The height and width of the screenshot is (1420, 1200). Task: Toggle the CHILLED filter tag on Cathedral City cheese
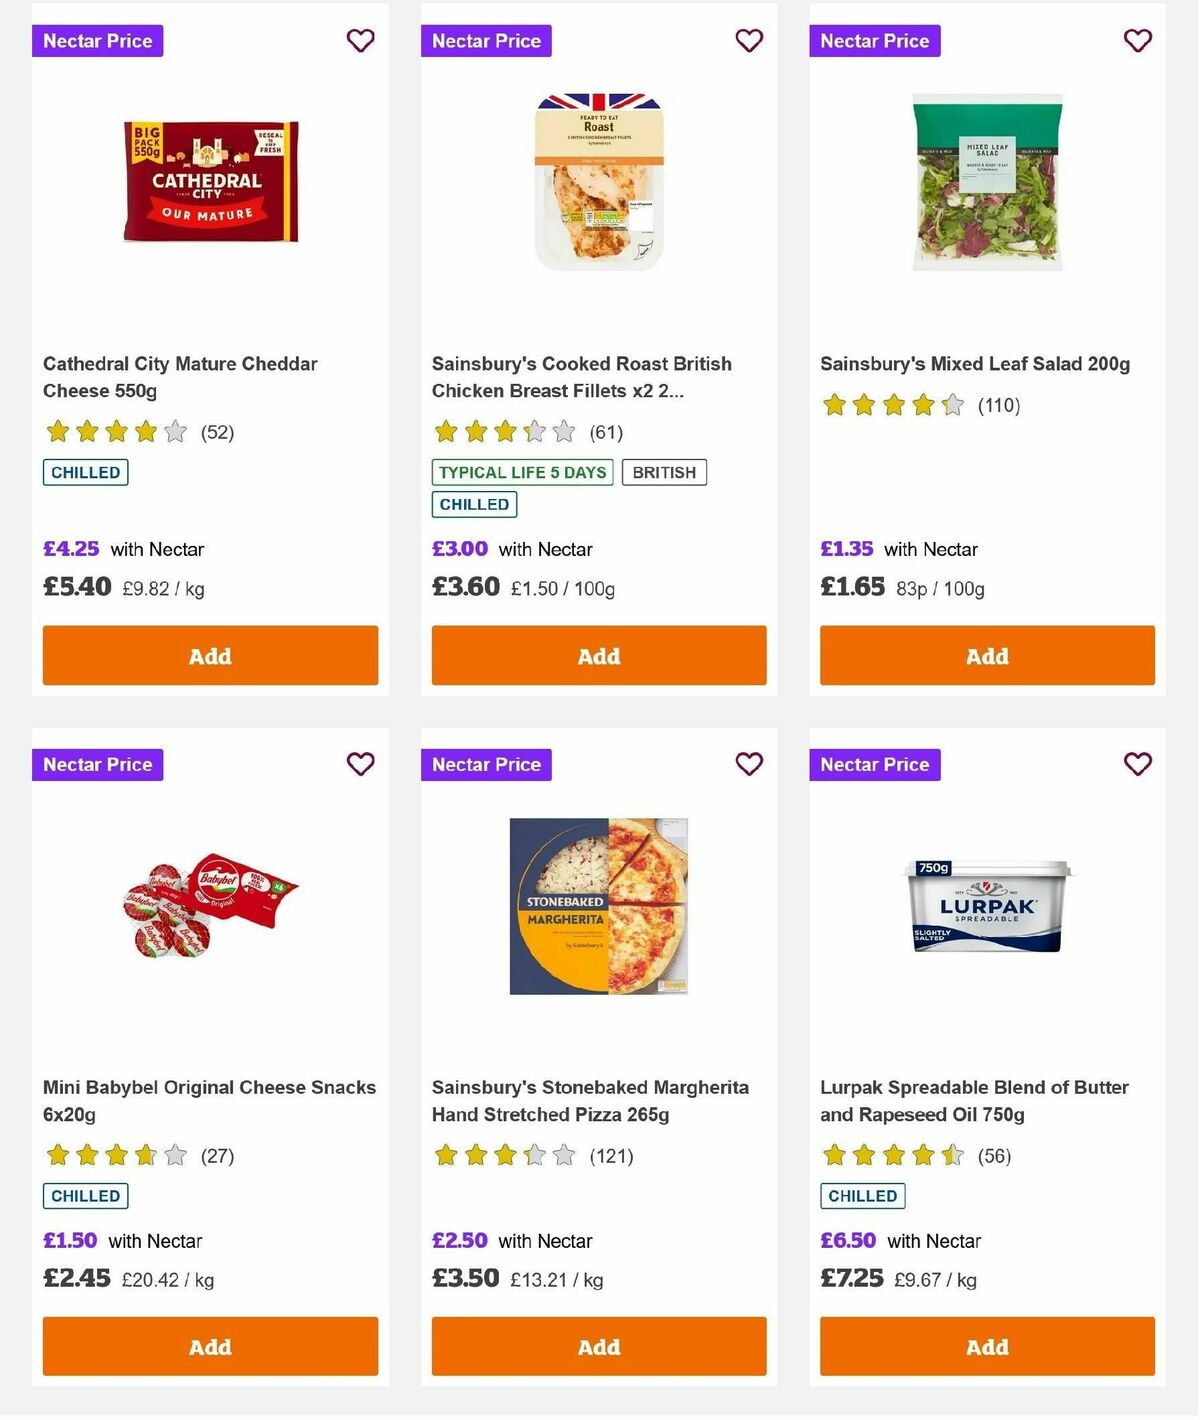tap(85, 471)
